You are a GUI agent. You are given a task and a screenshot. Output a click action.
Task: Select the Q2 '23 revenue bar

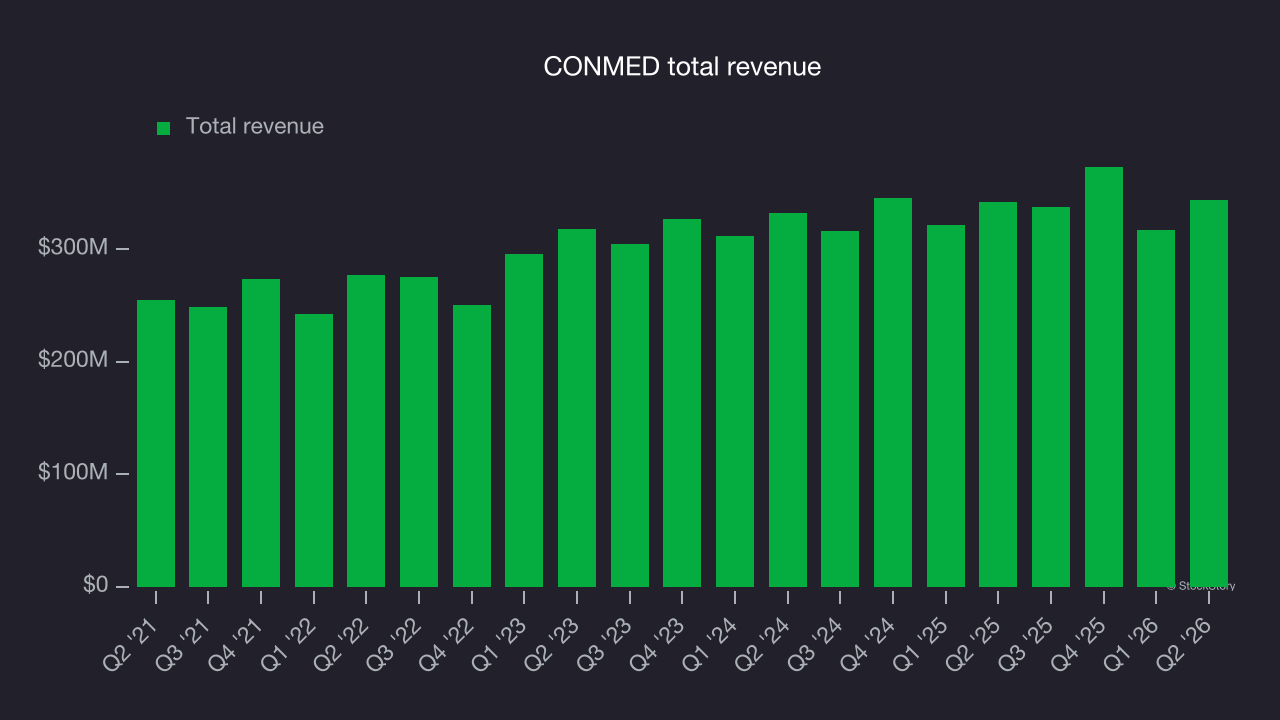click(x=577, y=408)
